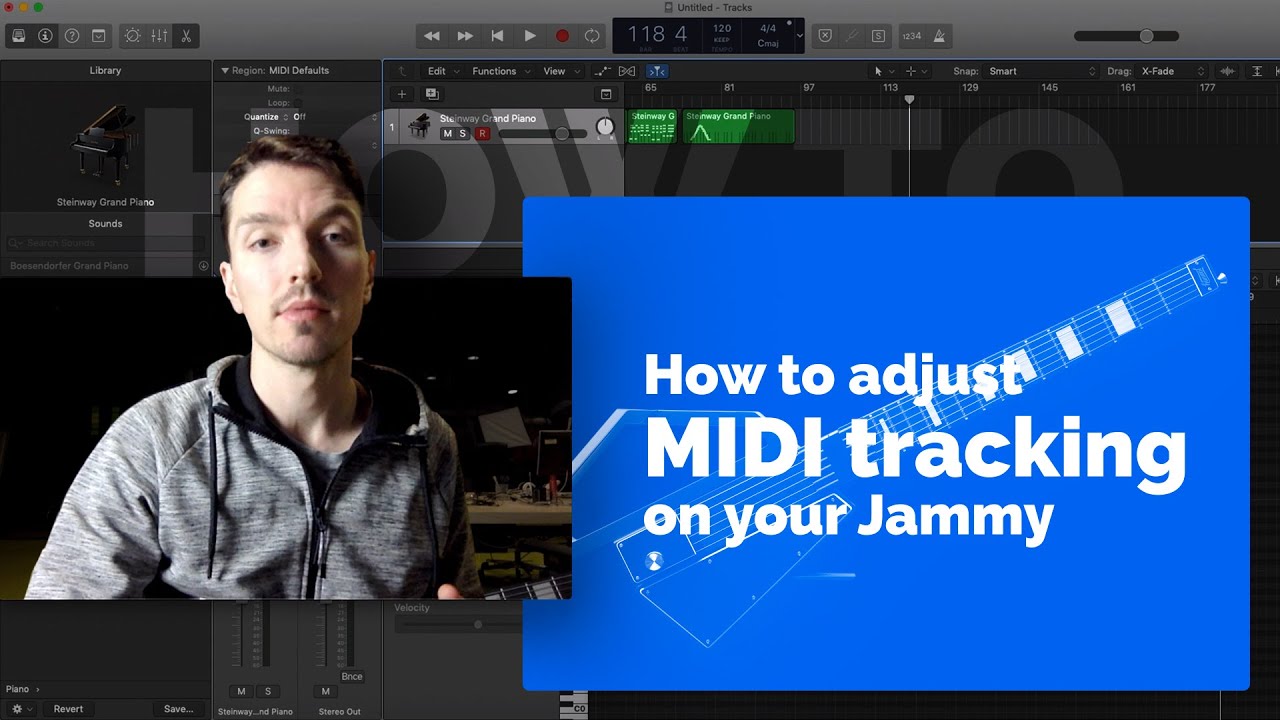The height and width of the screenshot is (720, 1280).
Task: Mute the Steinway Grand Piano track
Action: (447, 134)
